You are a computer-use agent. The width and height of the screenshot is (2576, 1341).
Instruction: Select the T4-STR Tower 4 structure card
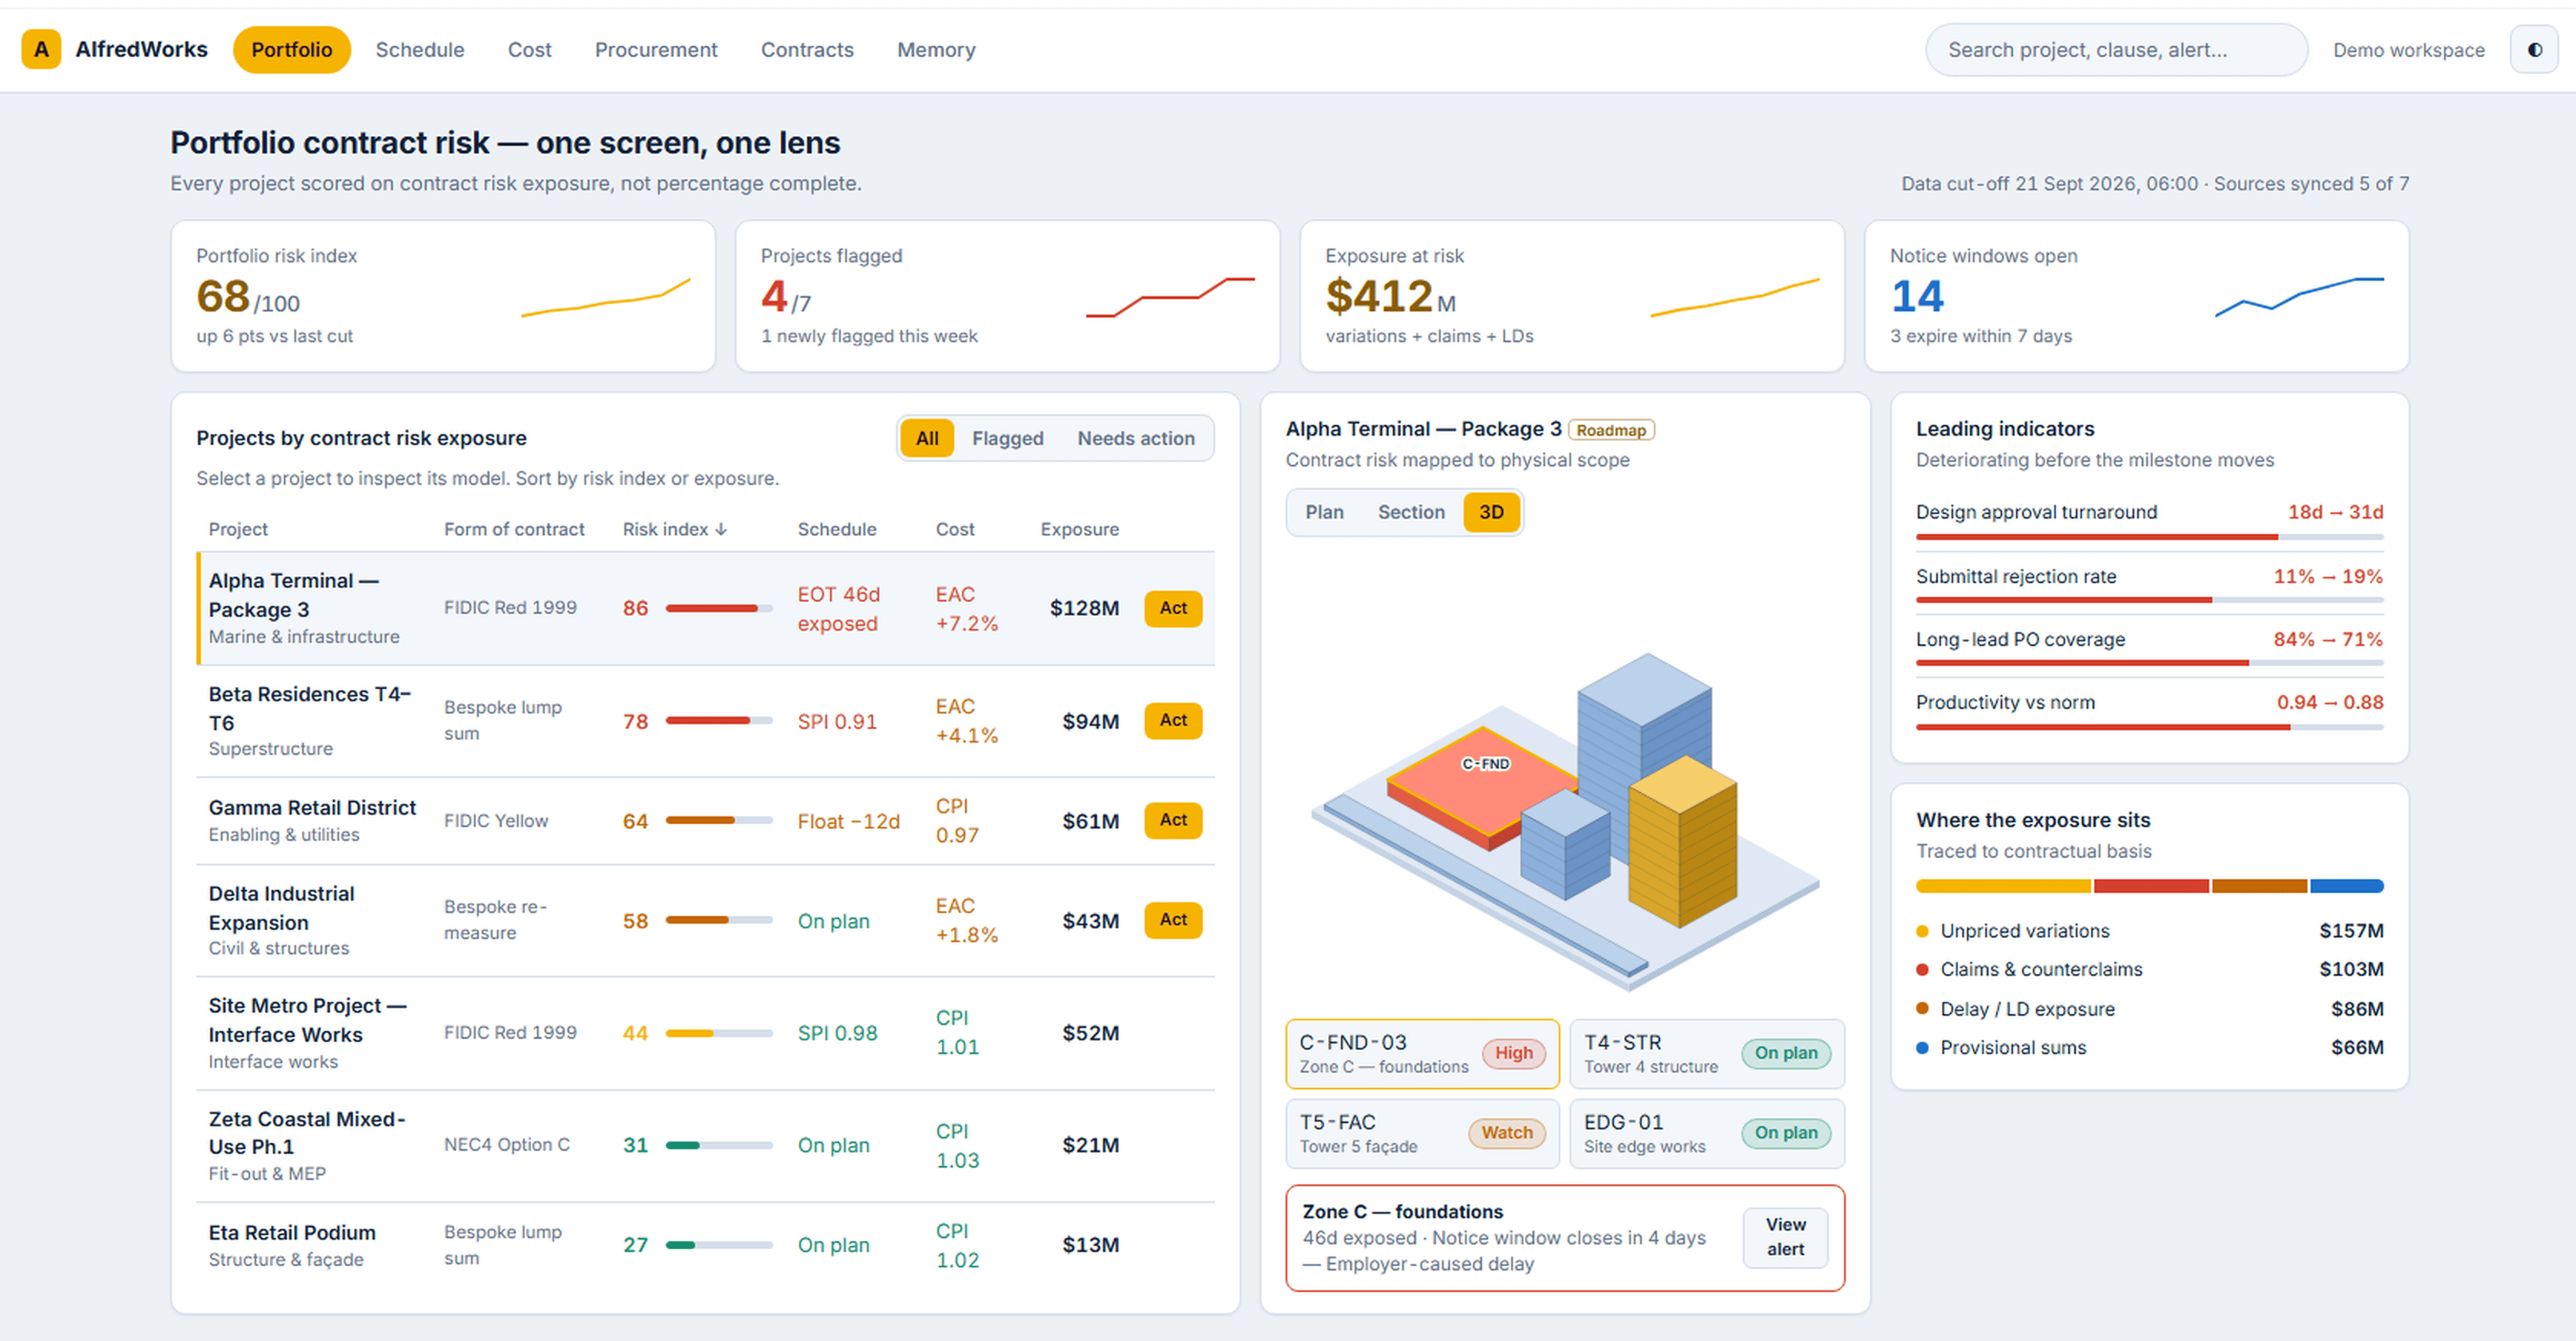1707,1053
